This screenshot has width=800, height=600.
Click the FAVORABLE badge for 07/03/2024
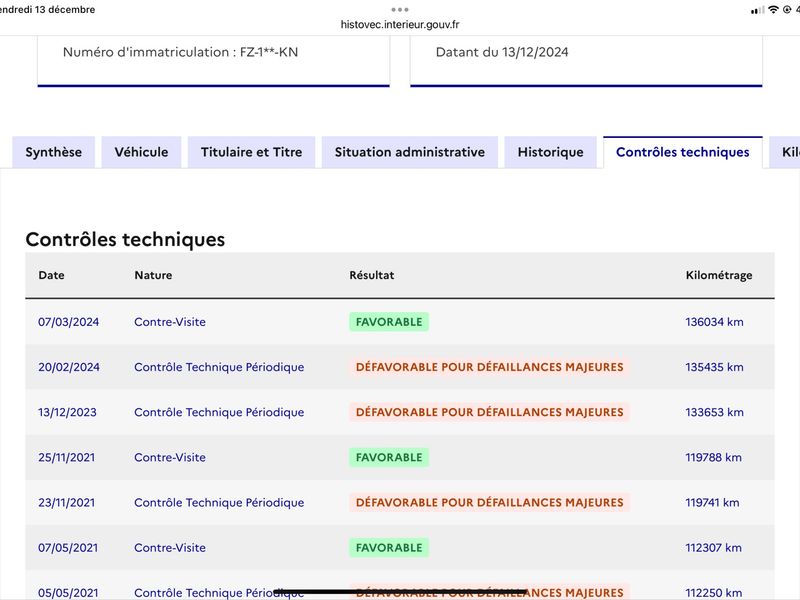[x=389, y=322]
